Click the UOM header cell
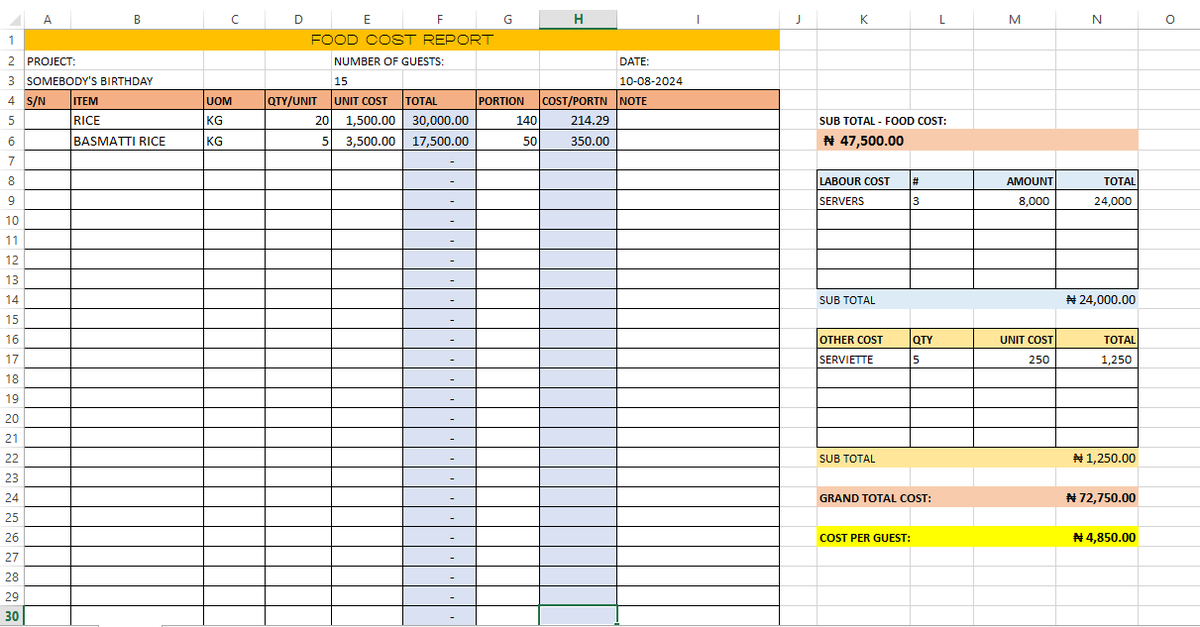 coord(233,101)
